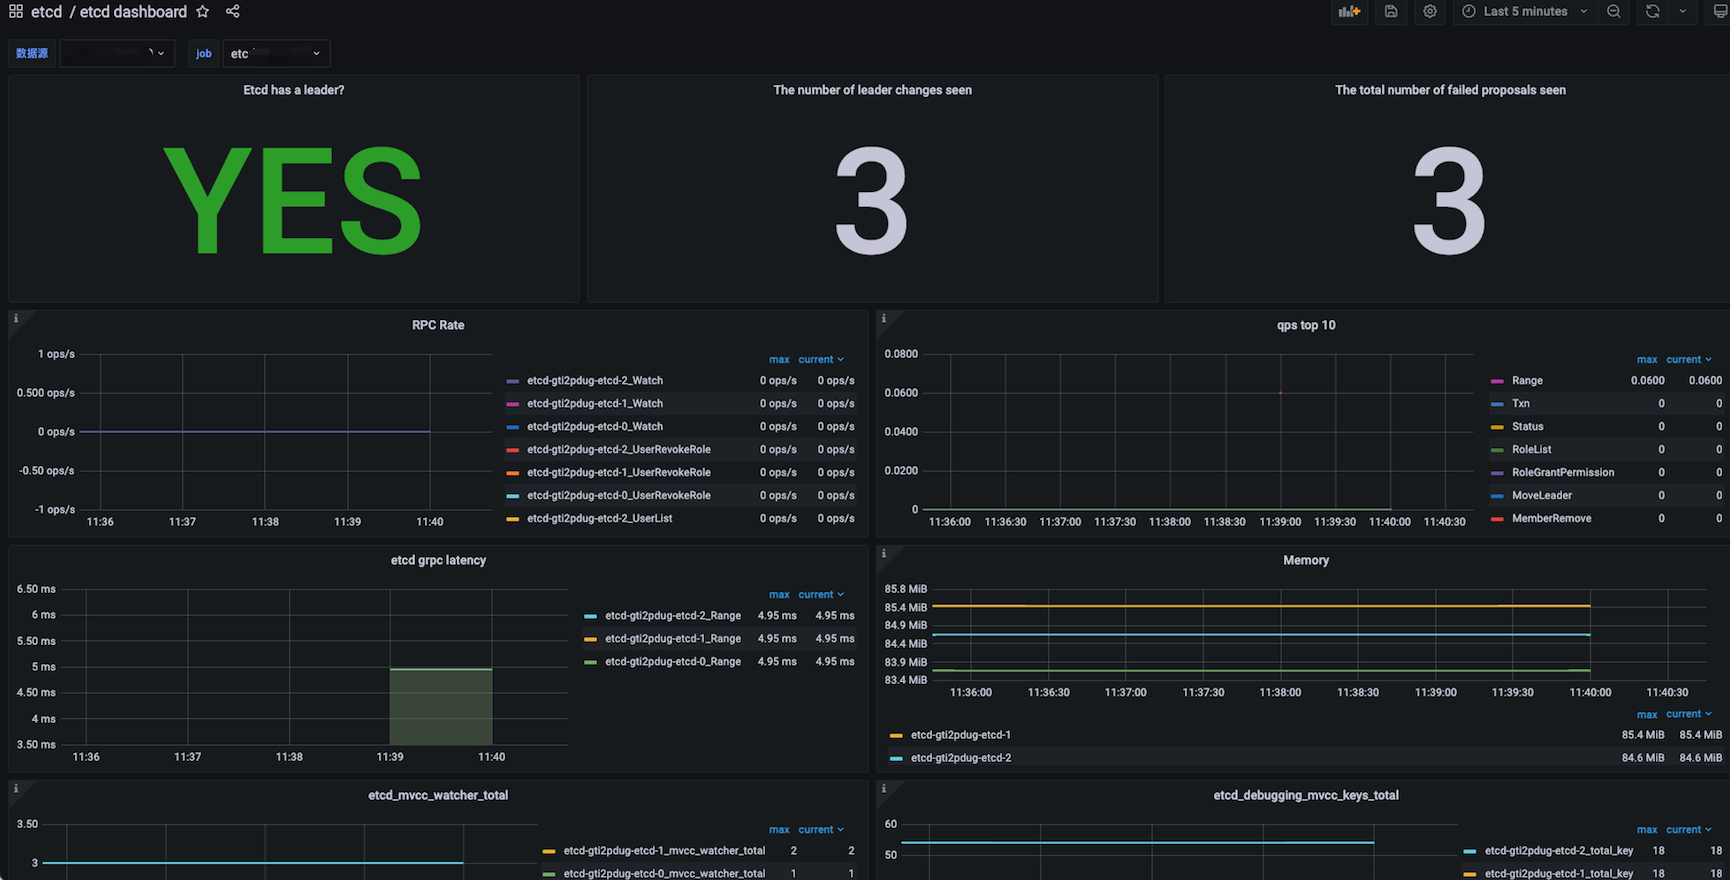Sort qps top 10 legend by max
Image resolution: width=1730 pixels, height=880 pixels.
coord(1647,360)
